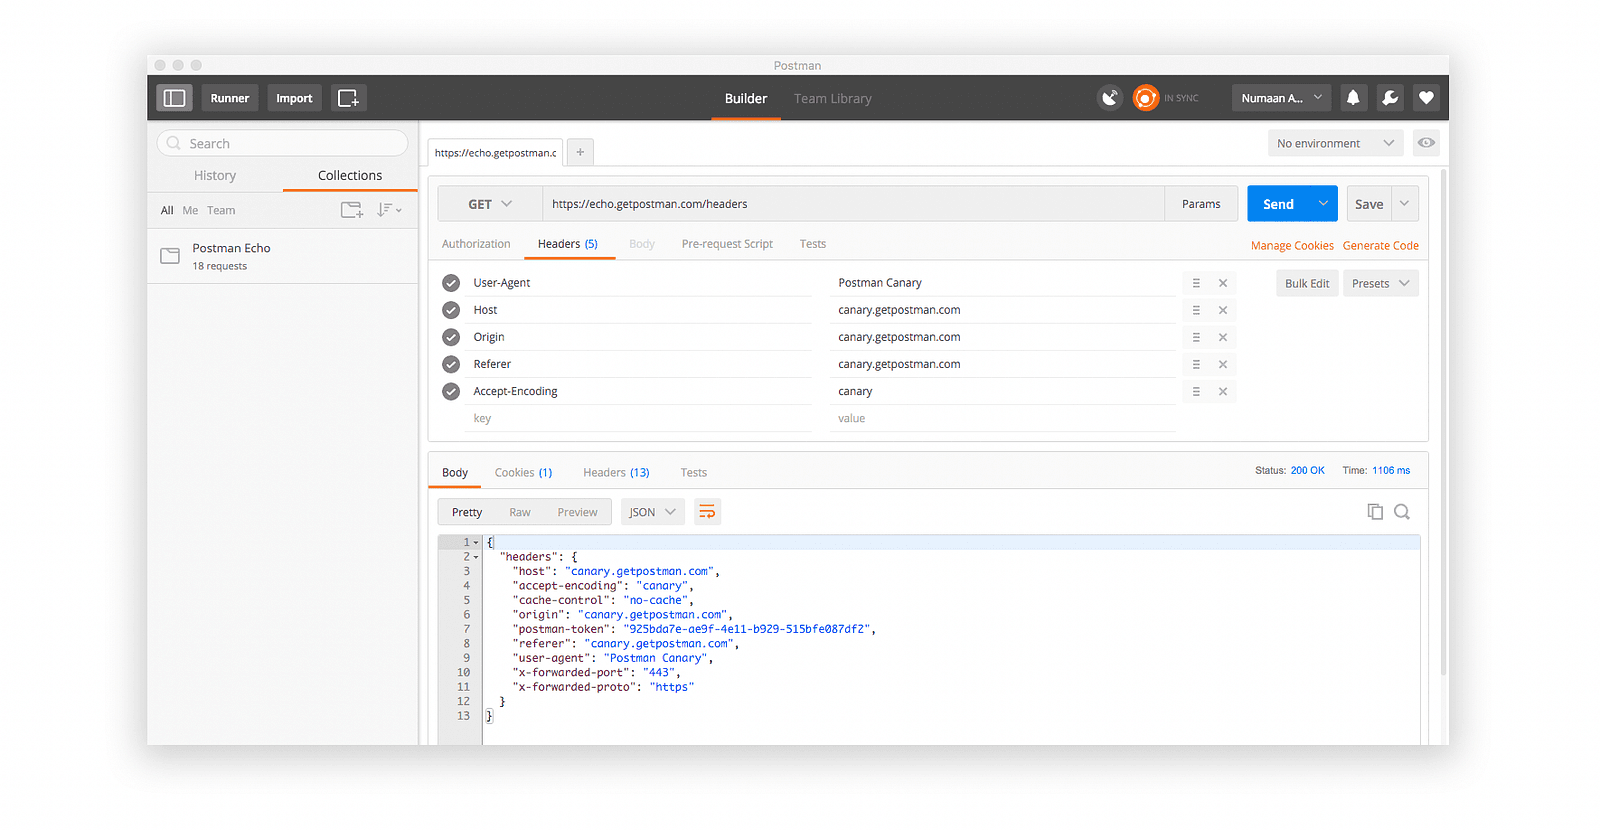This screenshot has width=1600, height=830.
Task: Click the interceptor satellite icon
Action: click(x=1110, y=98)
